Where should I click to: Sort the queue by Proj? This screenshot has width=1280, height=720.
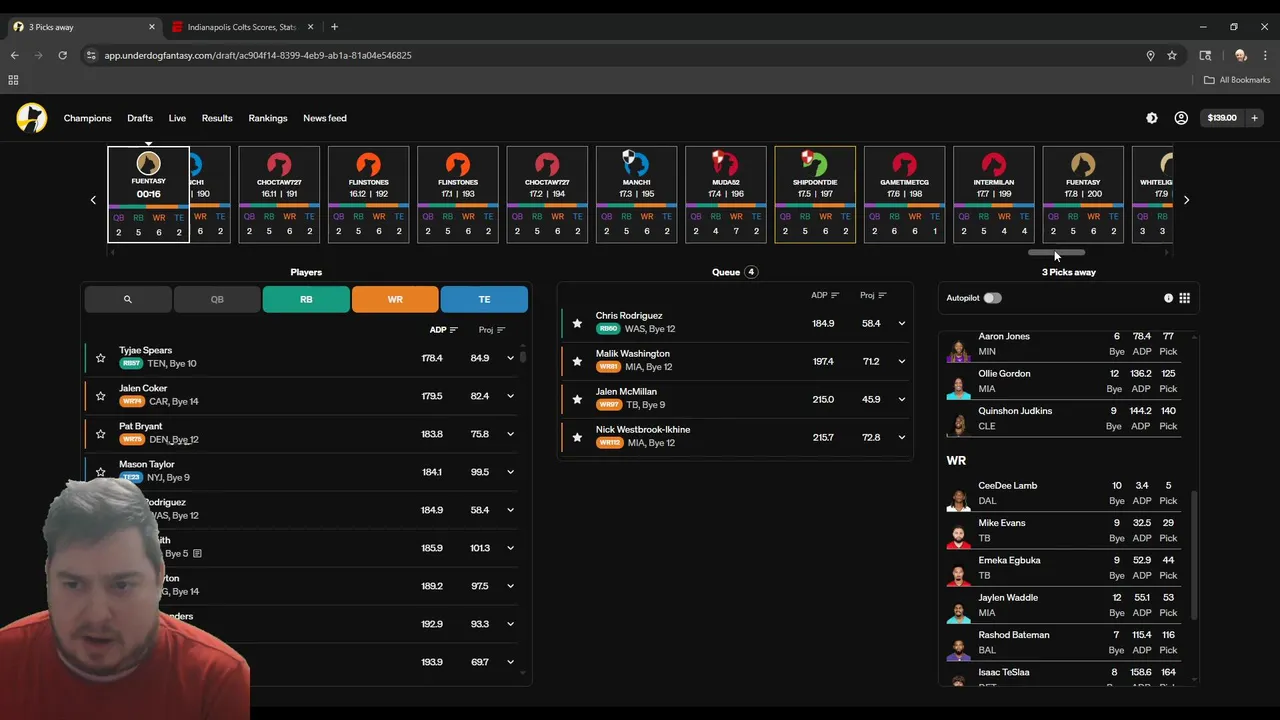[873, 296]
